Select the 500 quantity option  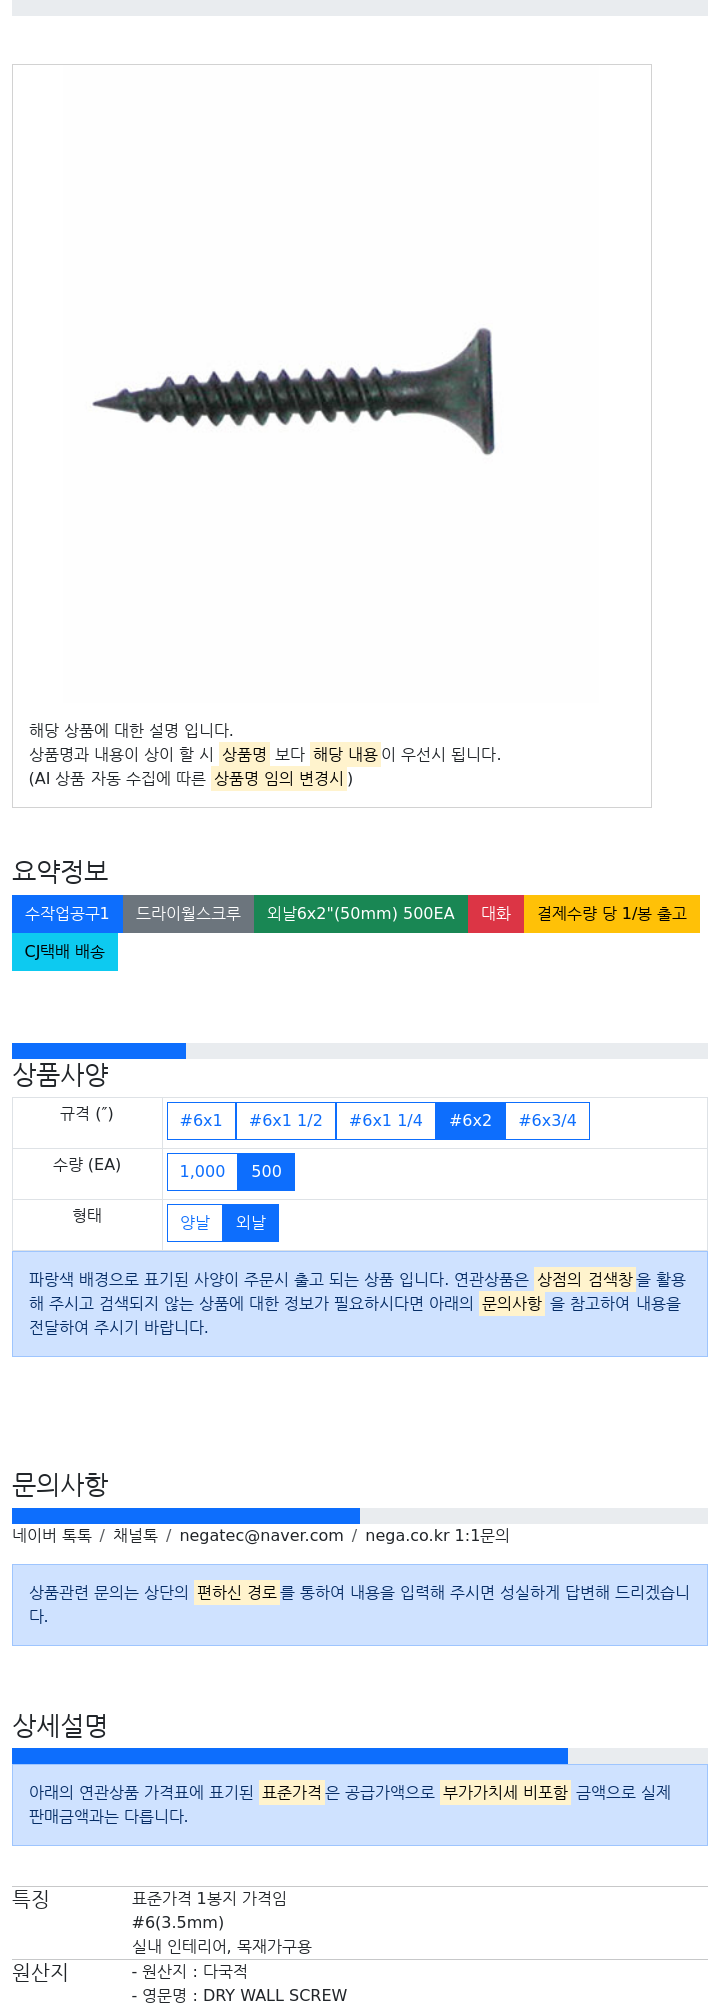click(266, 1172)
